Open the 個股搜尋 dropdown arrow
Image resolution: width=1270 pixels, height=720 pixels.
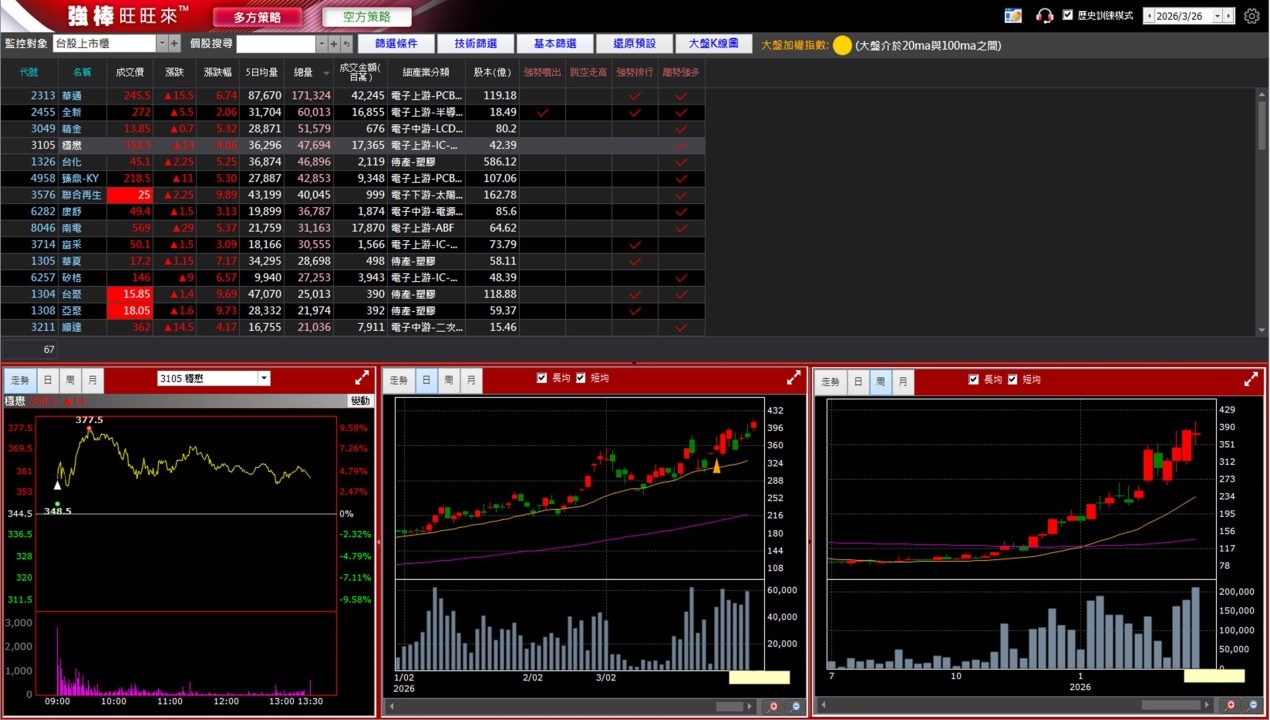[x=321, y=44]
